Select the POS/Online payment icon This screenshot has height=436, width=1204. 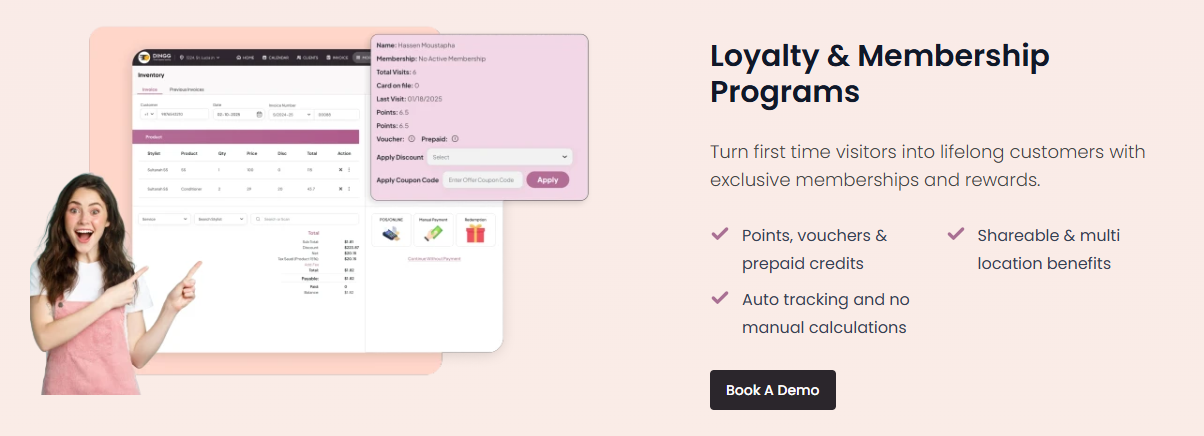(391, 234)
